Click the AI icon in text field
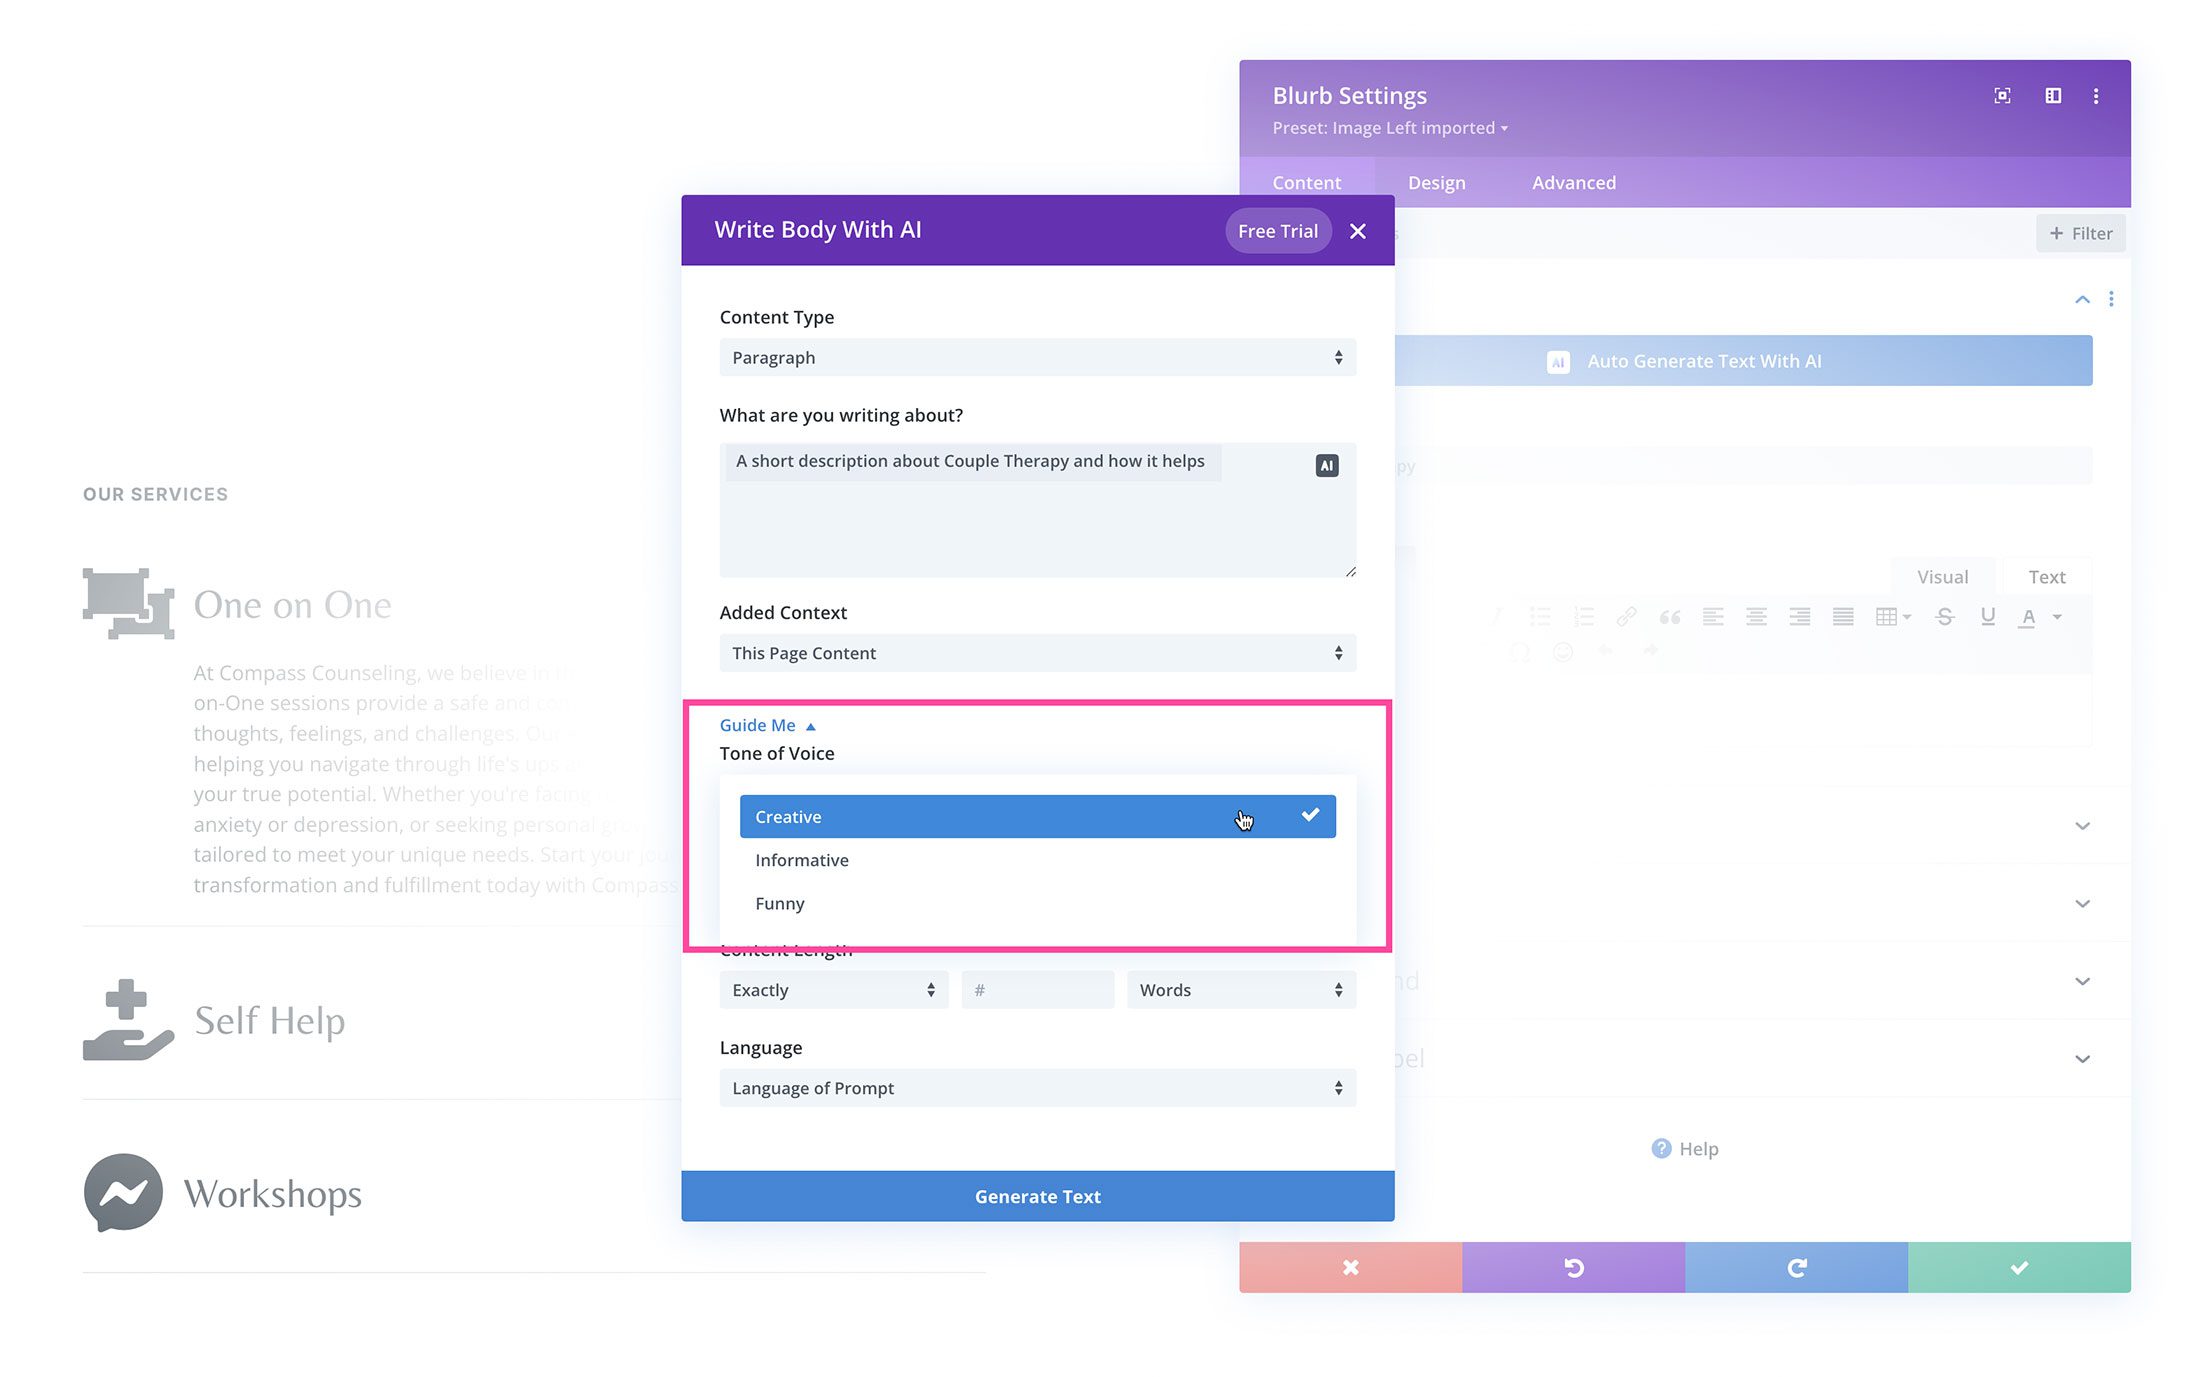2200x1377 pixels. pyautogui.click(x=1326, y=465)
